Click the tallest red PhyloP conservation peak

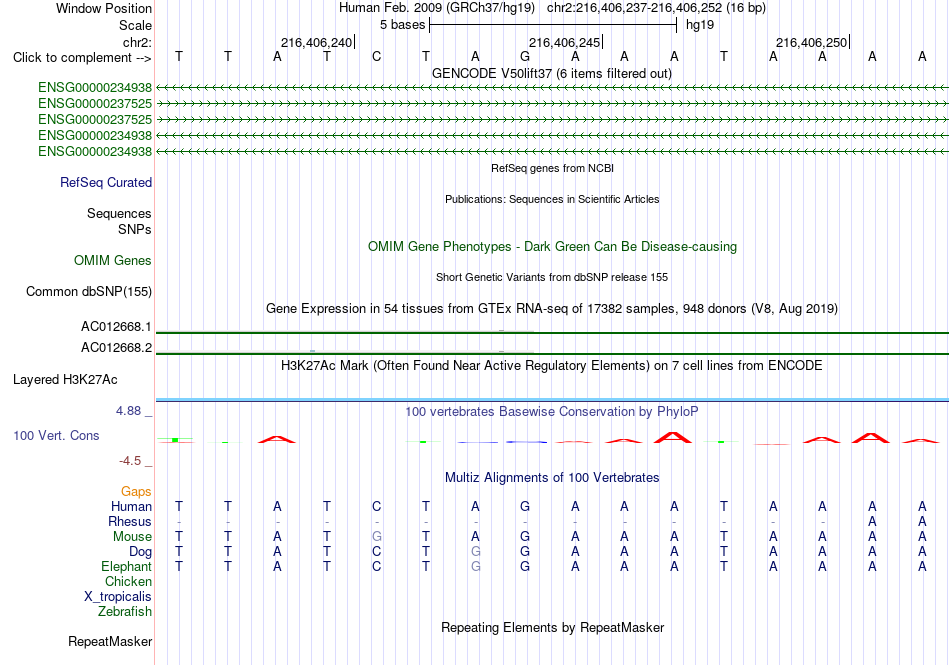click(673, 437)
